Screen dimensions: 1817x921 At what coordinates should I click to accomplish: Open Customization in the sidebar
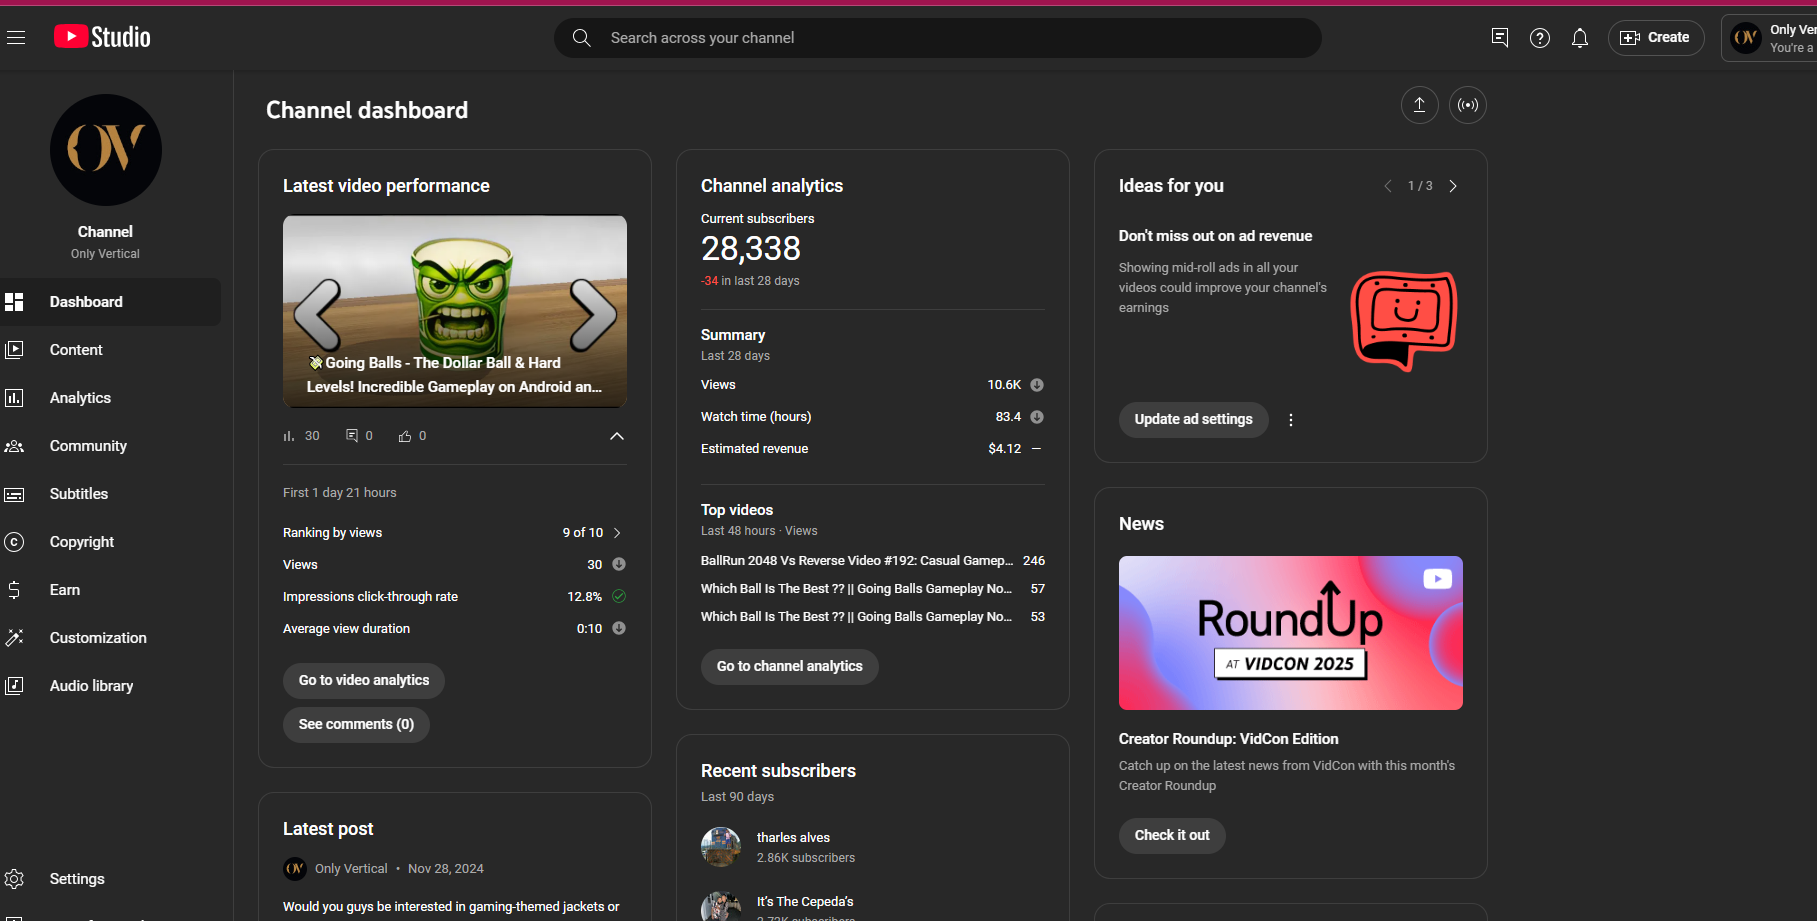110,638
